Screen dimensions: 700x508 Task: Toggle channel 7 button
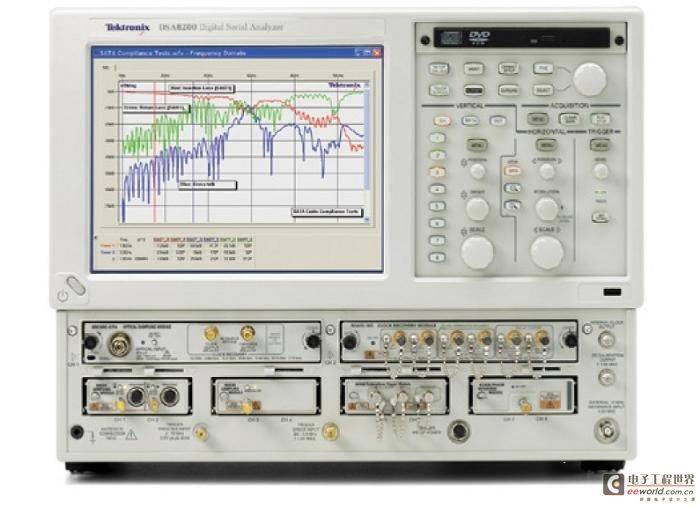tap(437, 240)
